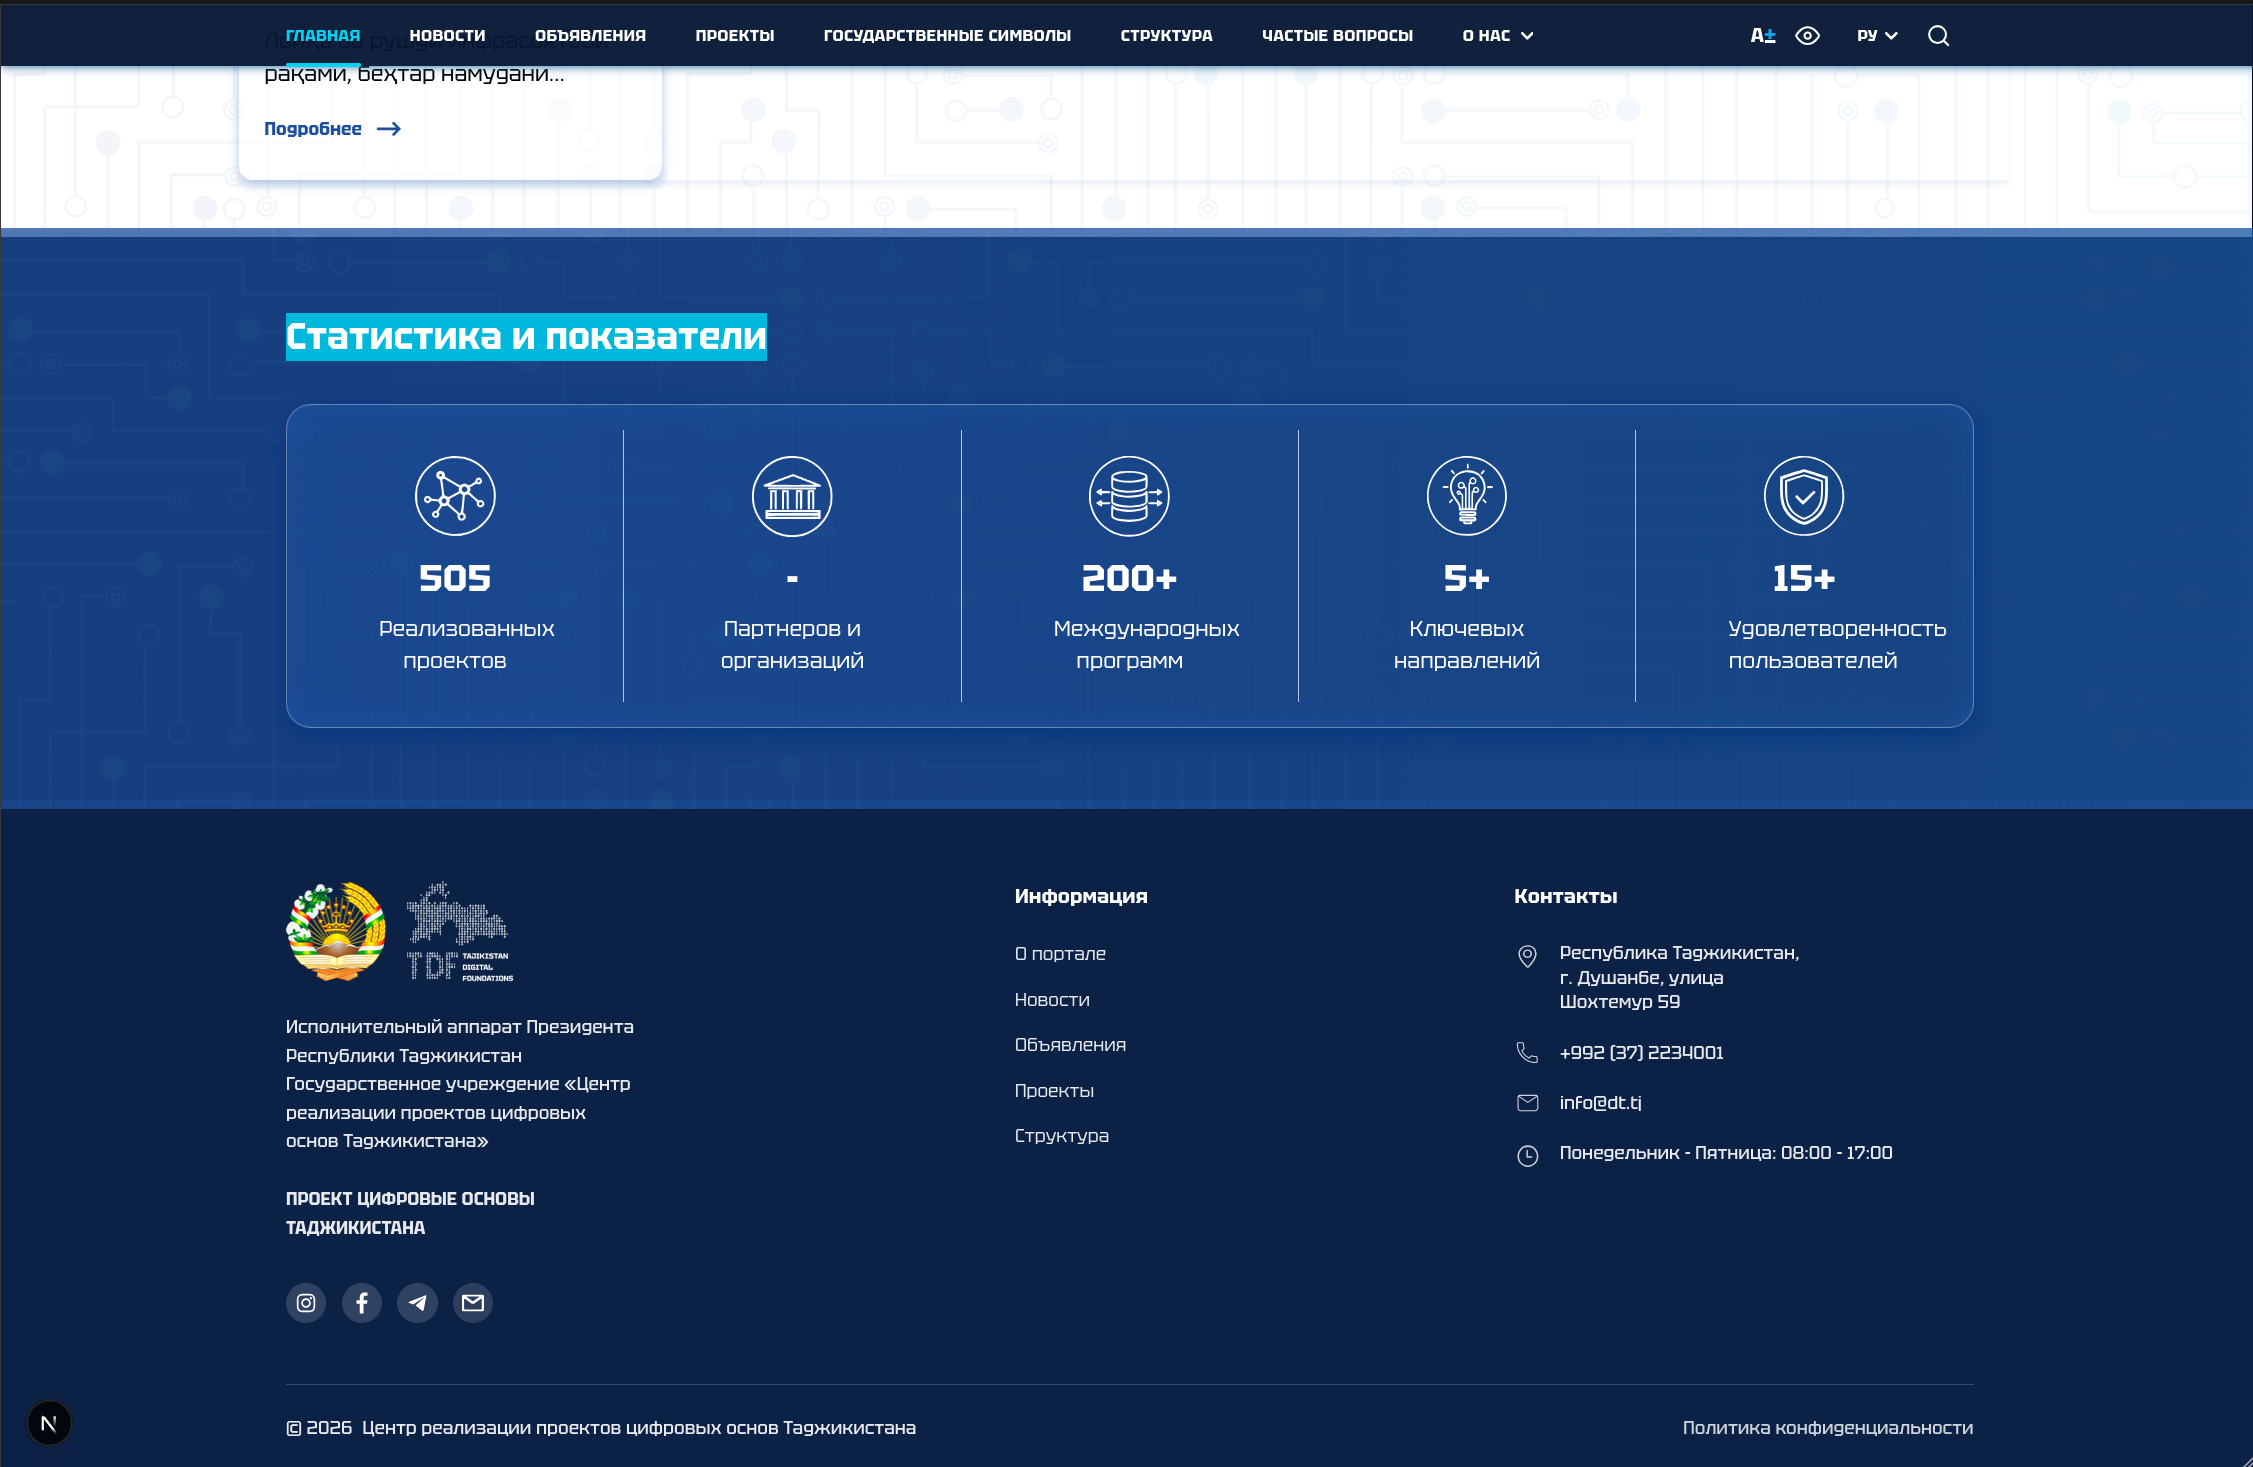
Task: Click the info@dt.tj email address
Action: point(1600,1103)
